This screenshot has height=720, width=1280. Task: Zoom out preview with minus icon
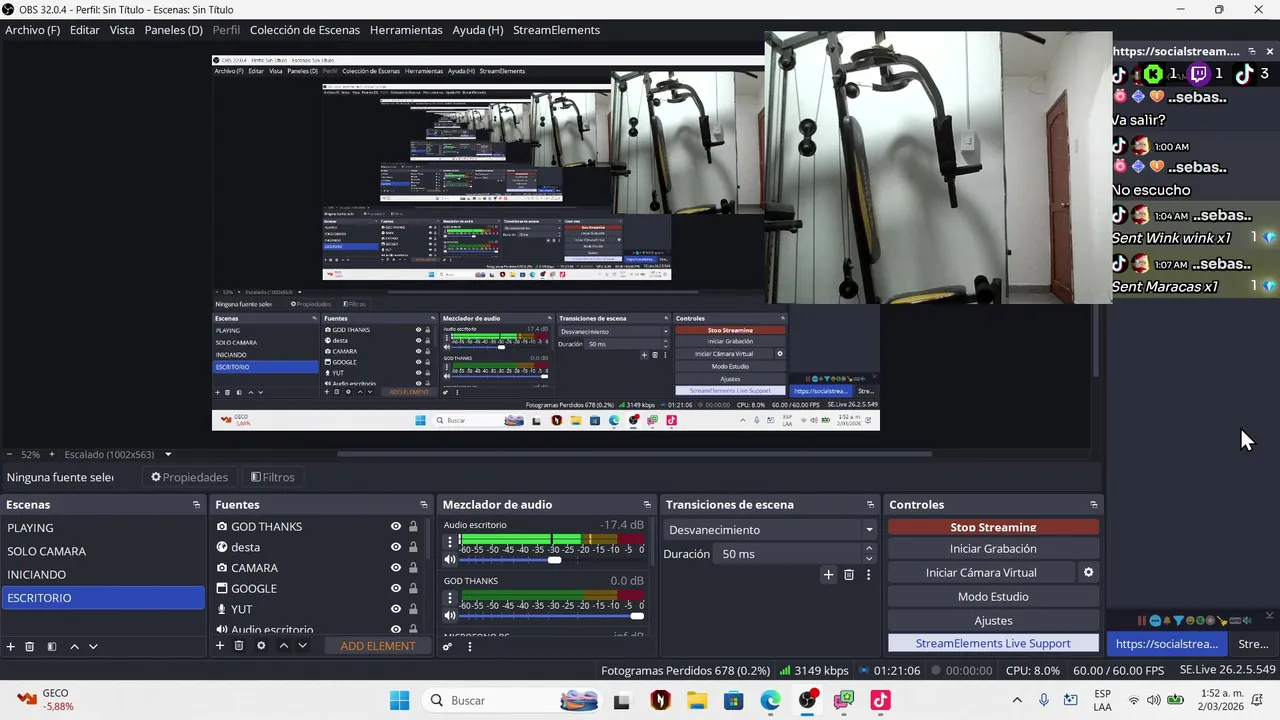(x=9, y=454)
